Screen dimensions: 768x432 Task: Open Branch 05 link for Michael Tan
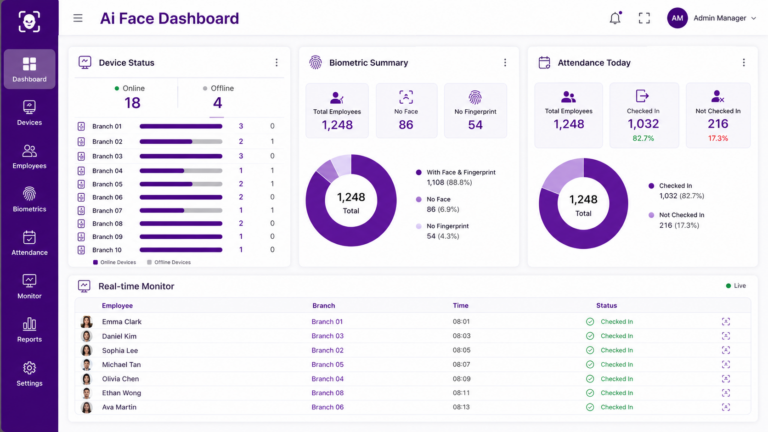coord(328,364)
